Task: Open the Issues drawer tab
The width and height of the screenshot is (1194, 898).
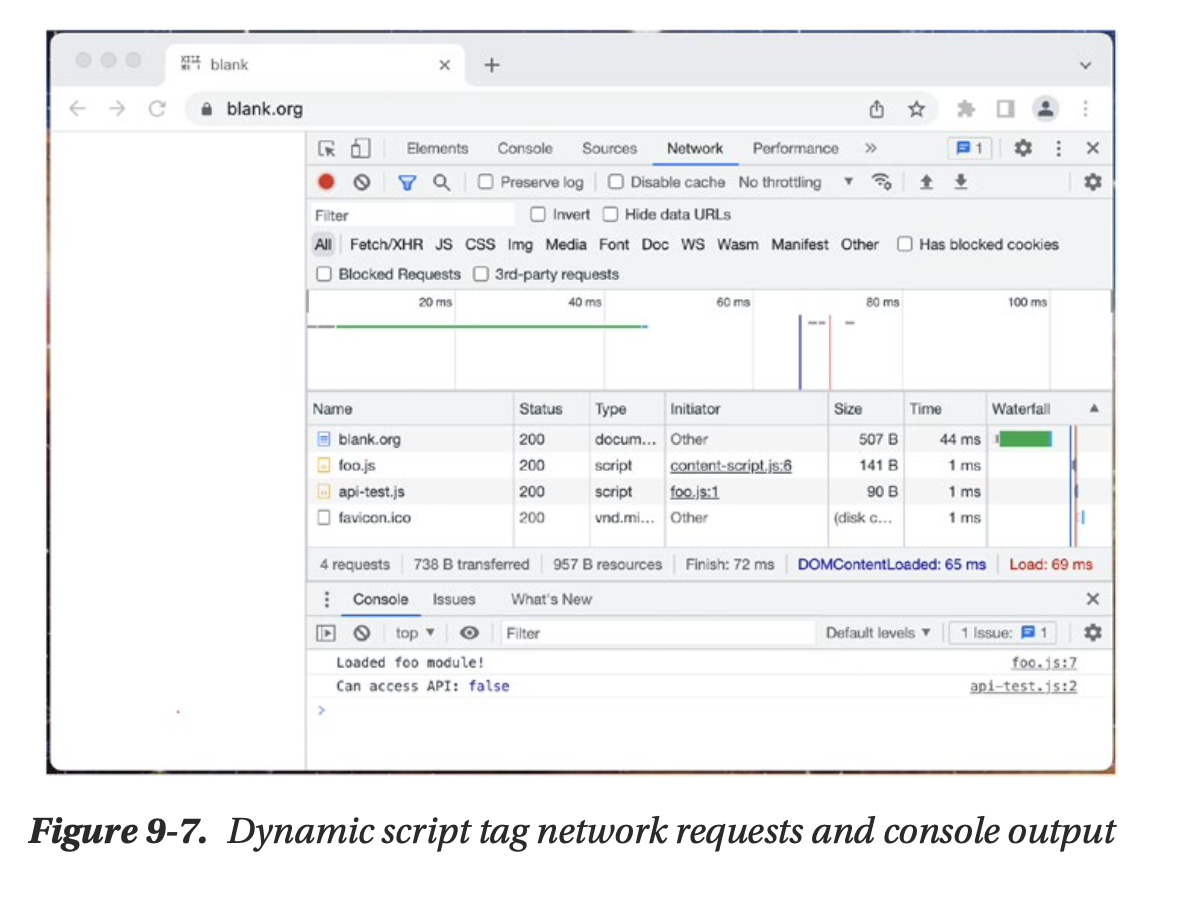Action: 453,599
